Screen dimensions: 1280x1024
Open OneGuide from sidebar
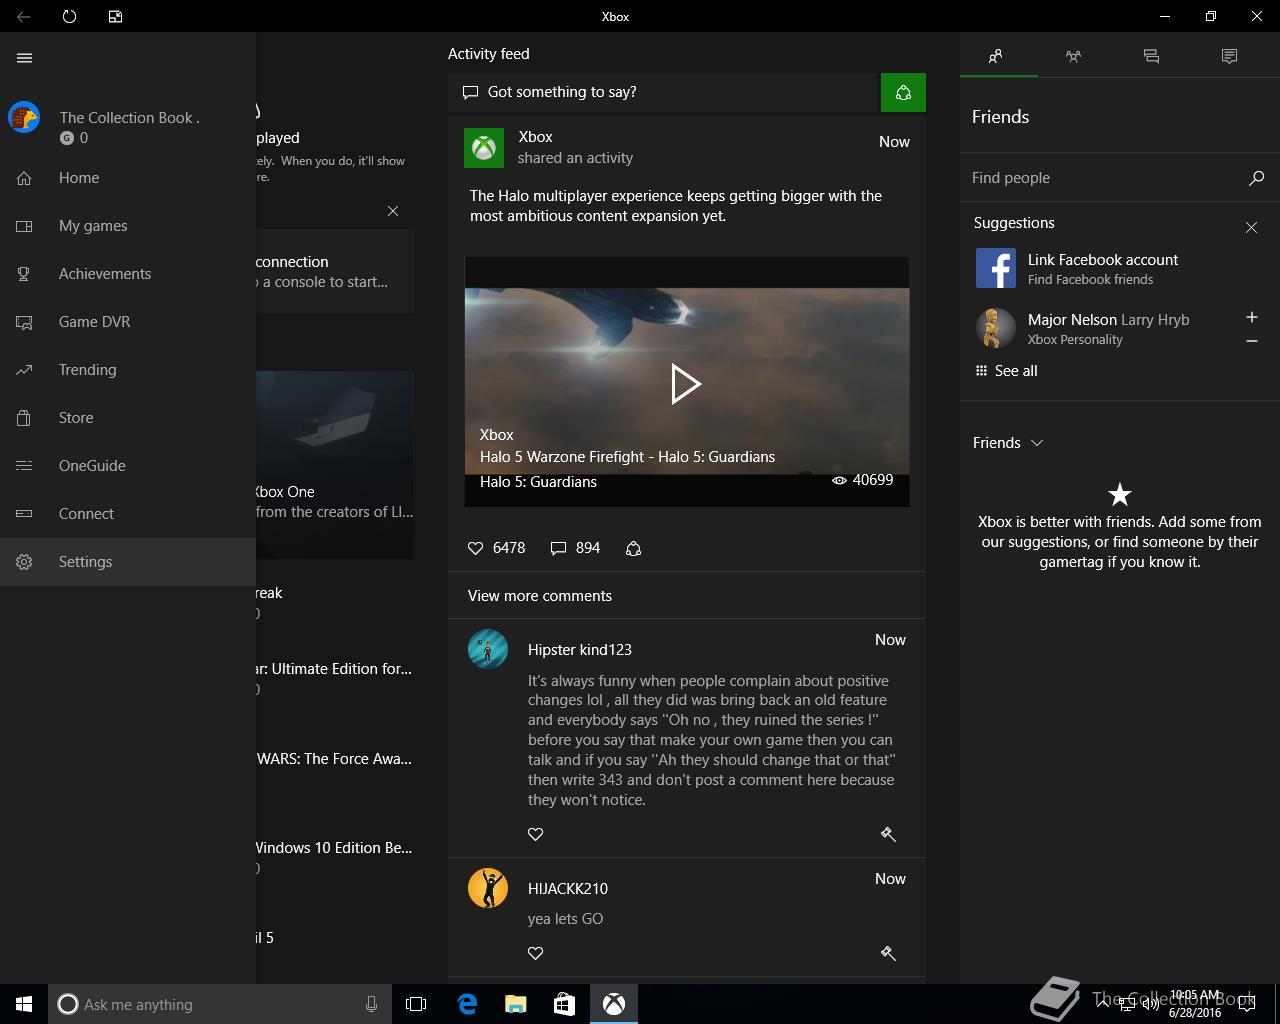click(x=128, y=466)
